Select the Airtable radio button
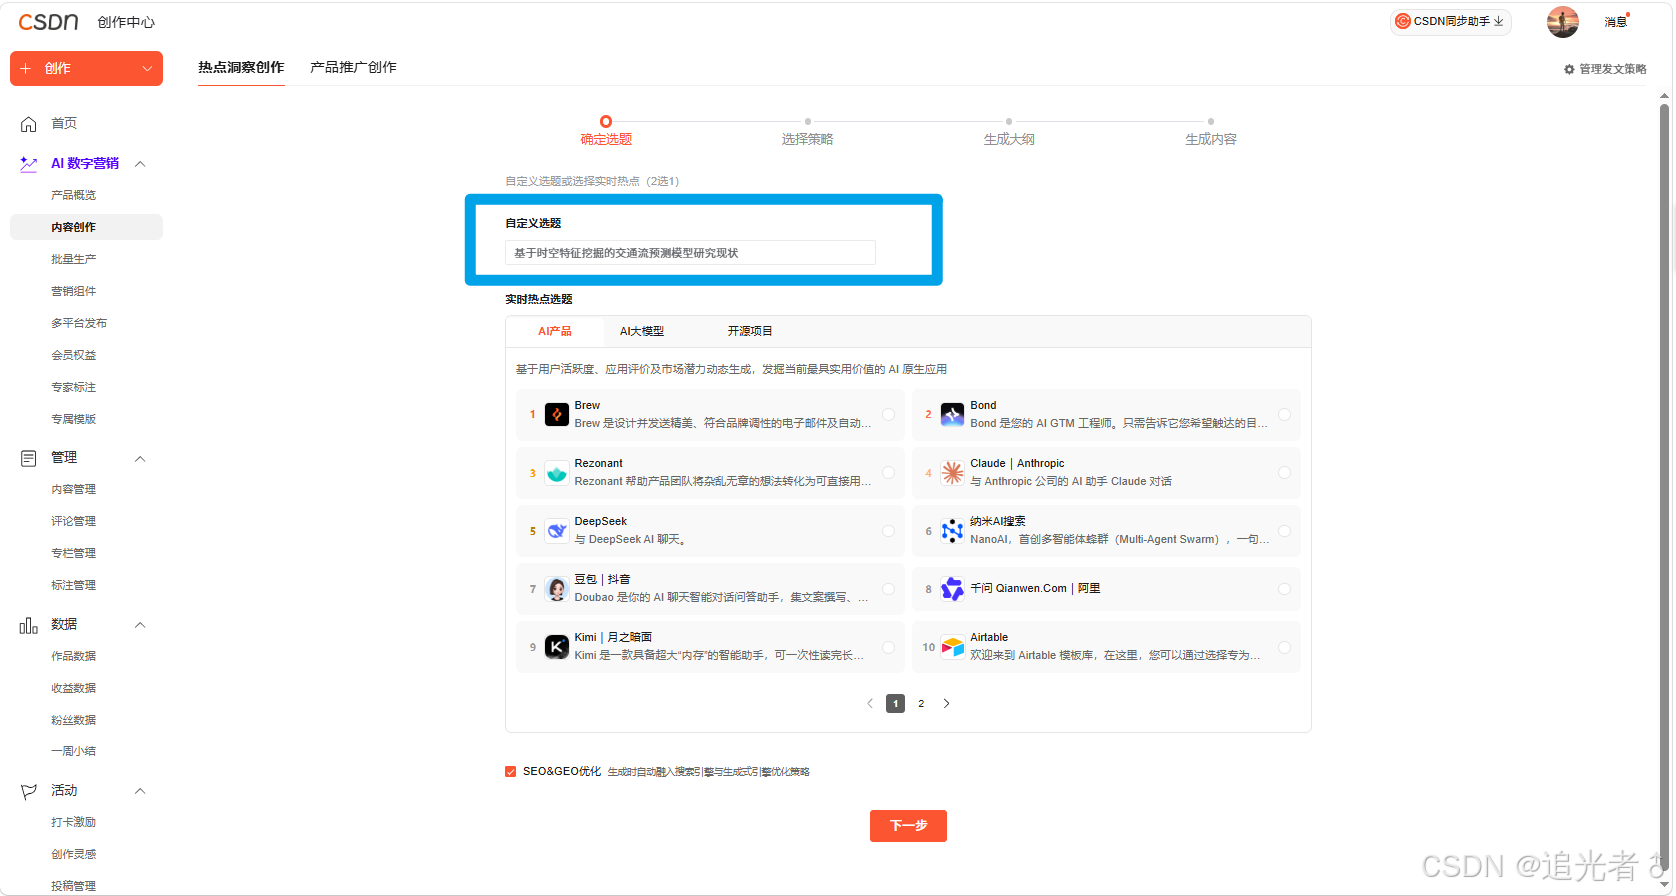 [x=1284, y=647]
